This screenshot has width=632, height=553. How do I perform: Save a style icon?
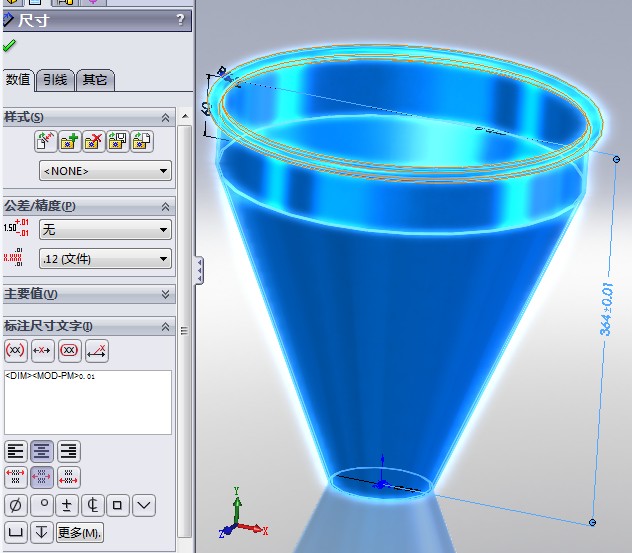[118, 141]
